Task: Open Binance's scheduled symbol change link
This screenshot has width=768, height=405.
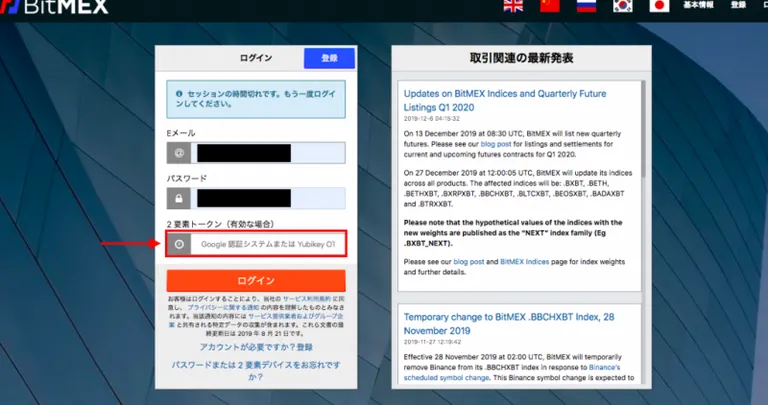Action: click(512, 373)
